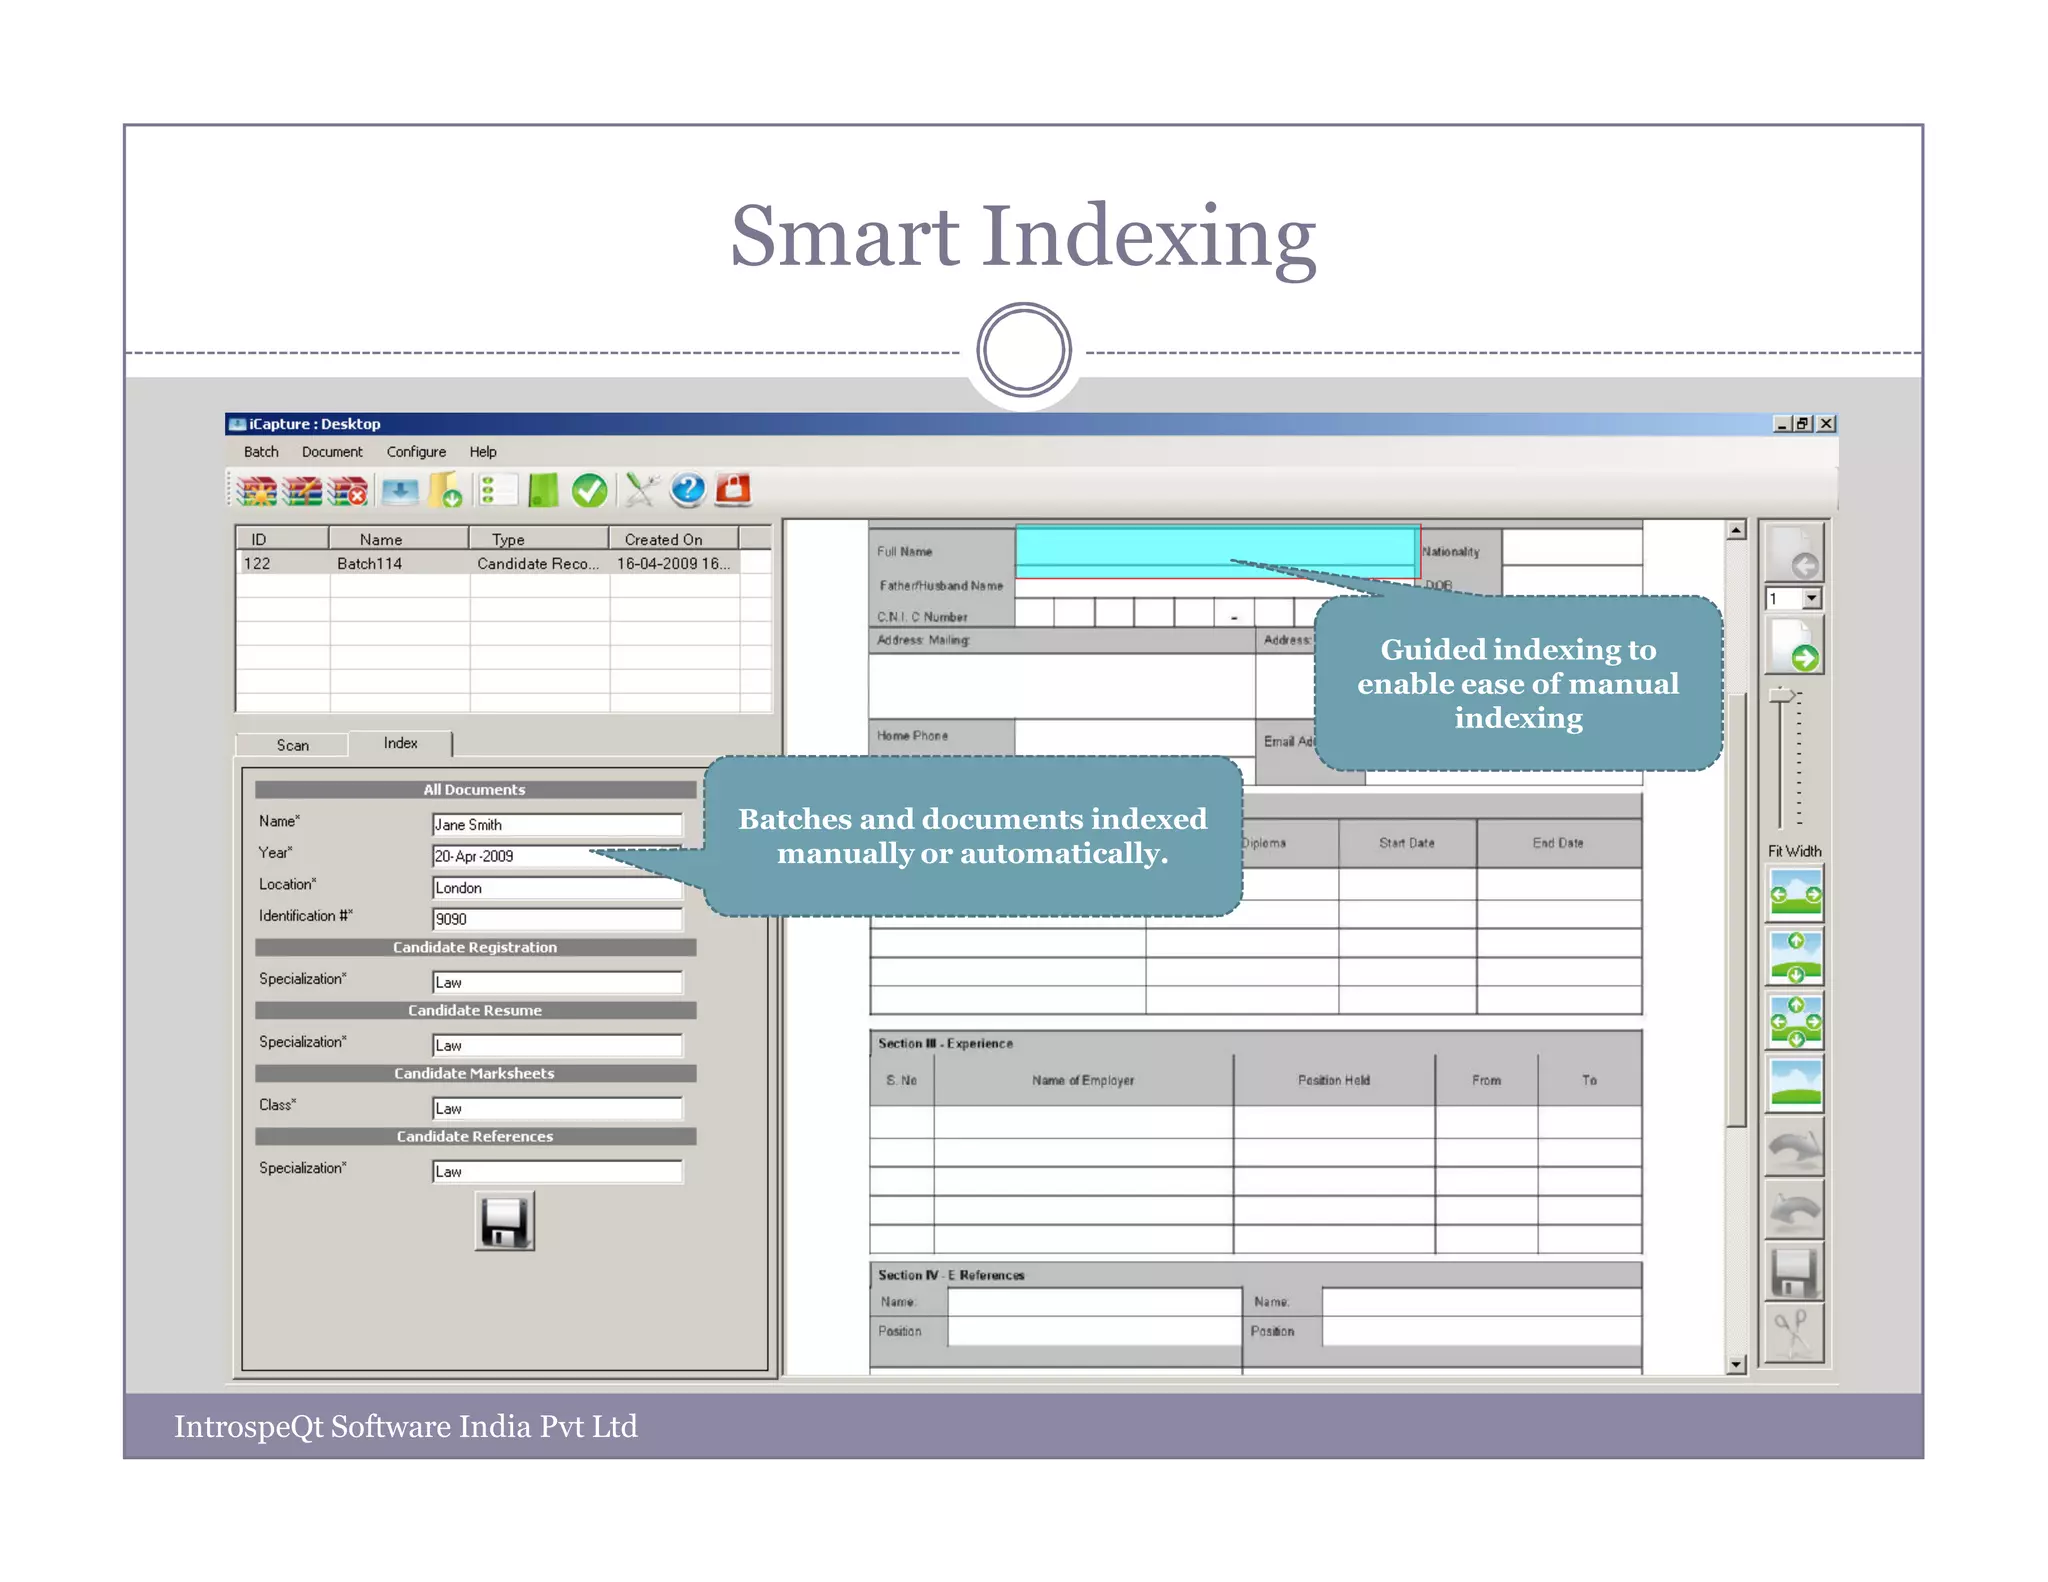Click the red padlock icon

tap(733, 489)
